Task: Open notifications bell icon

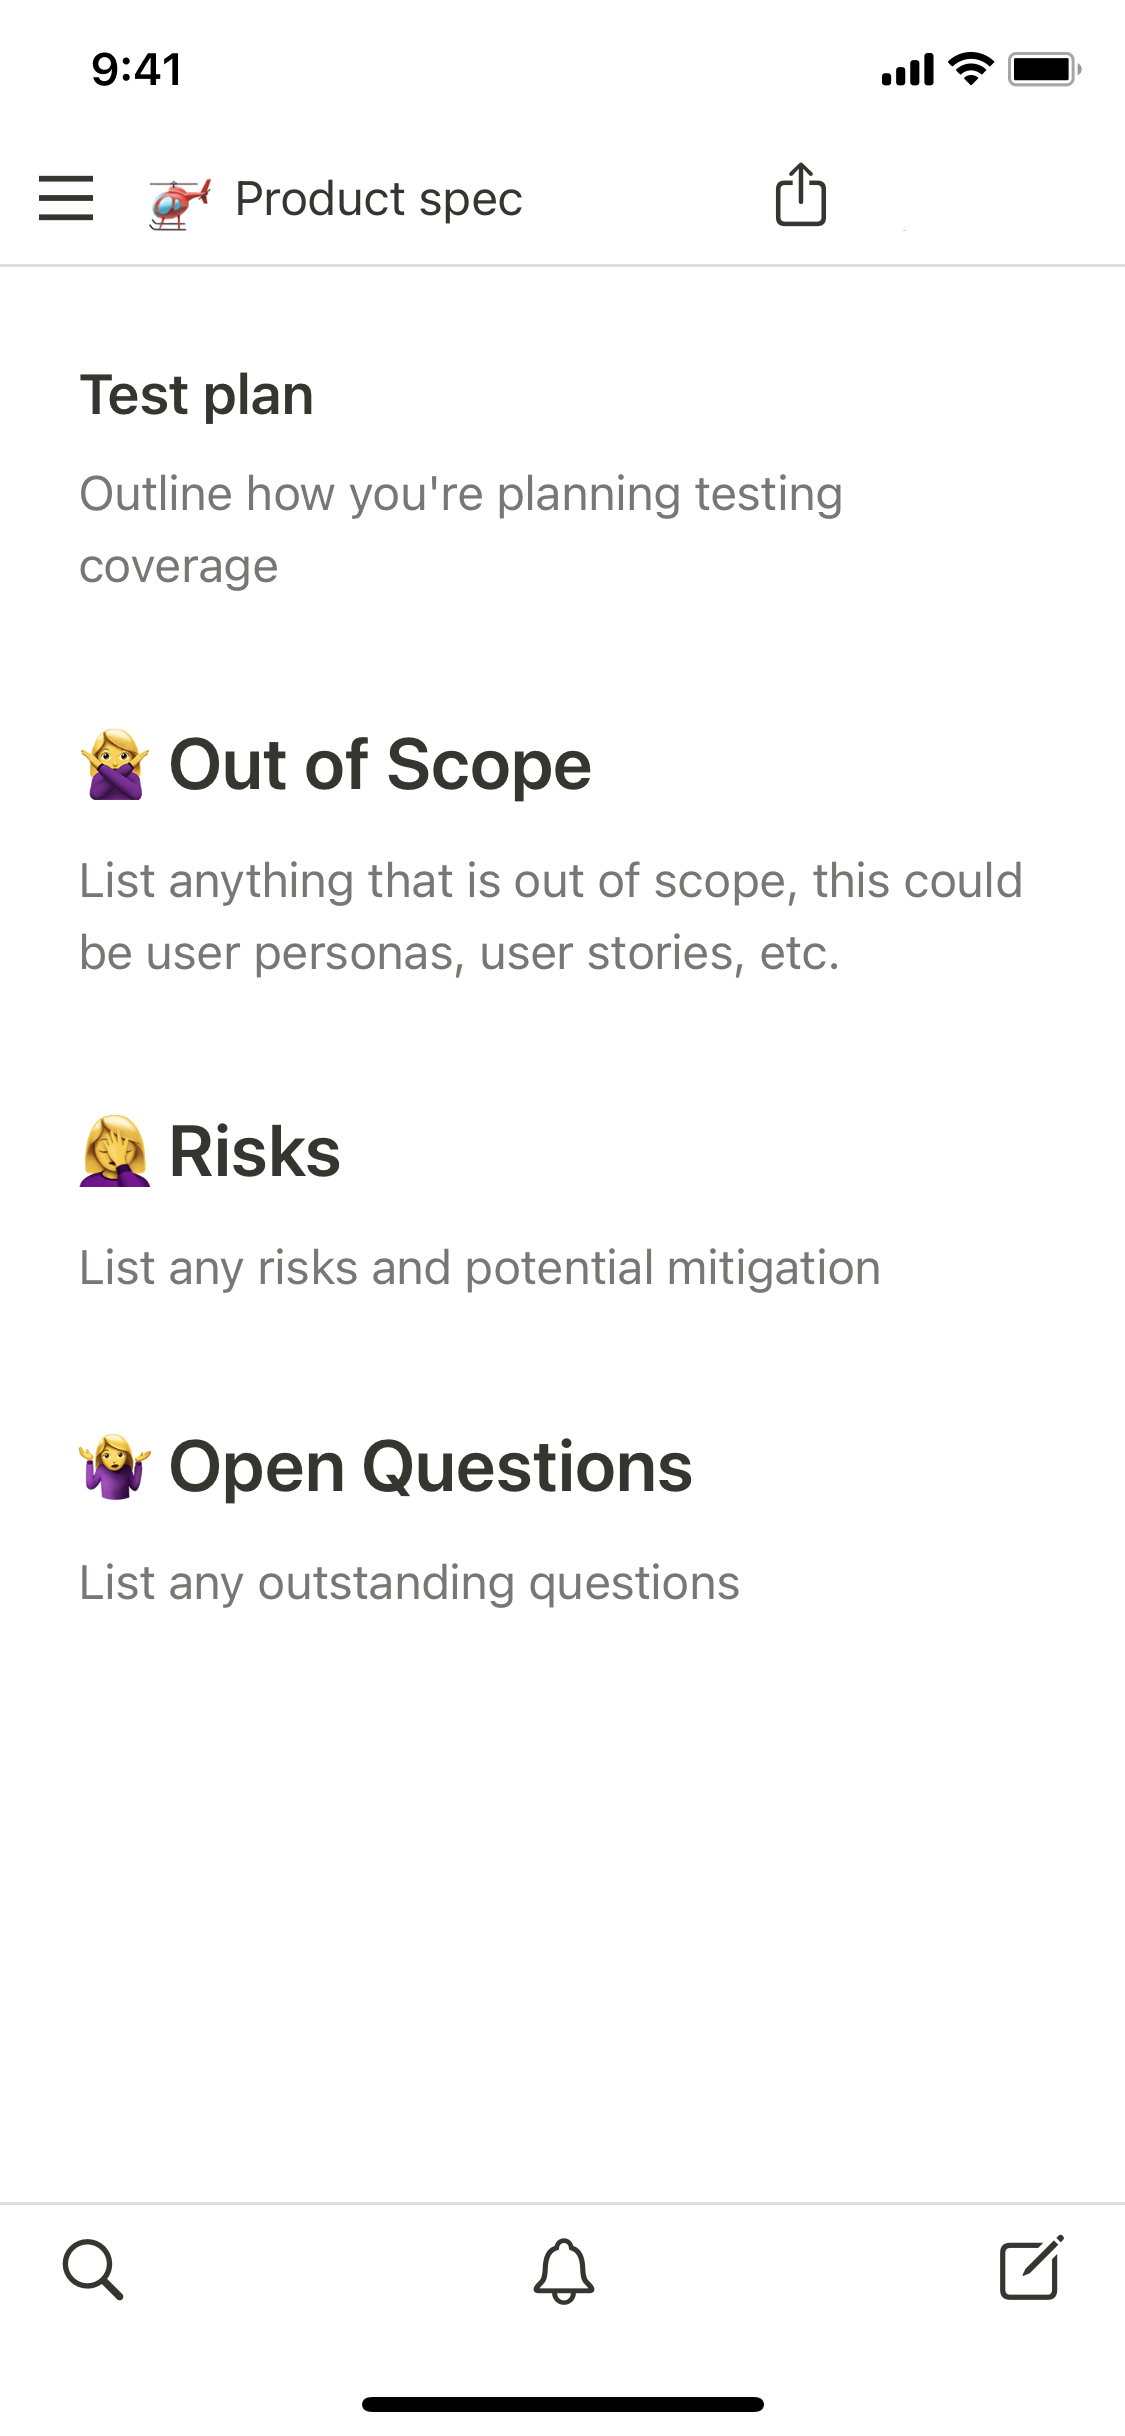Action: pyautogui.click(x=563, y=2270)
